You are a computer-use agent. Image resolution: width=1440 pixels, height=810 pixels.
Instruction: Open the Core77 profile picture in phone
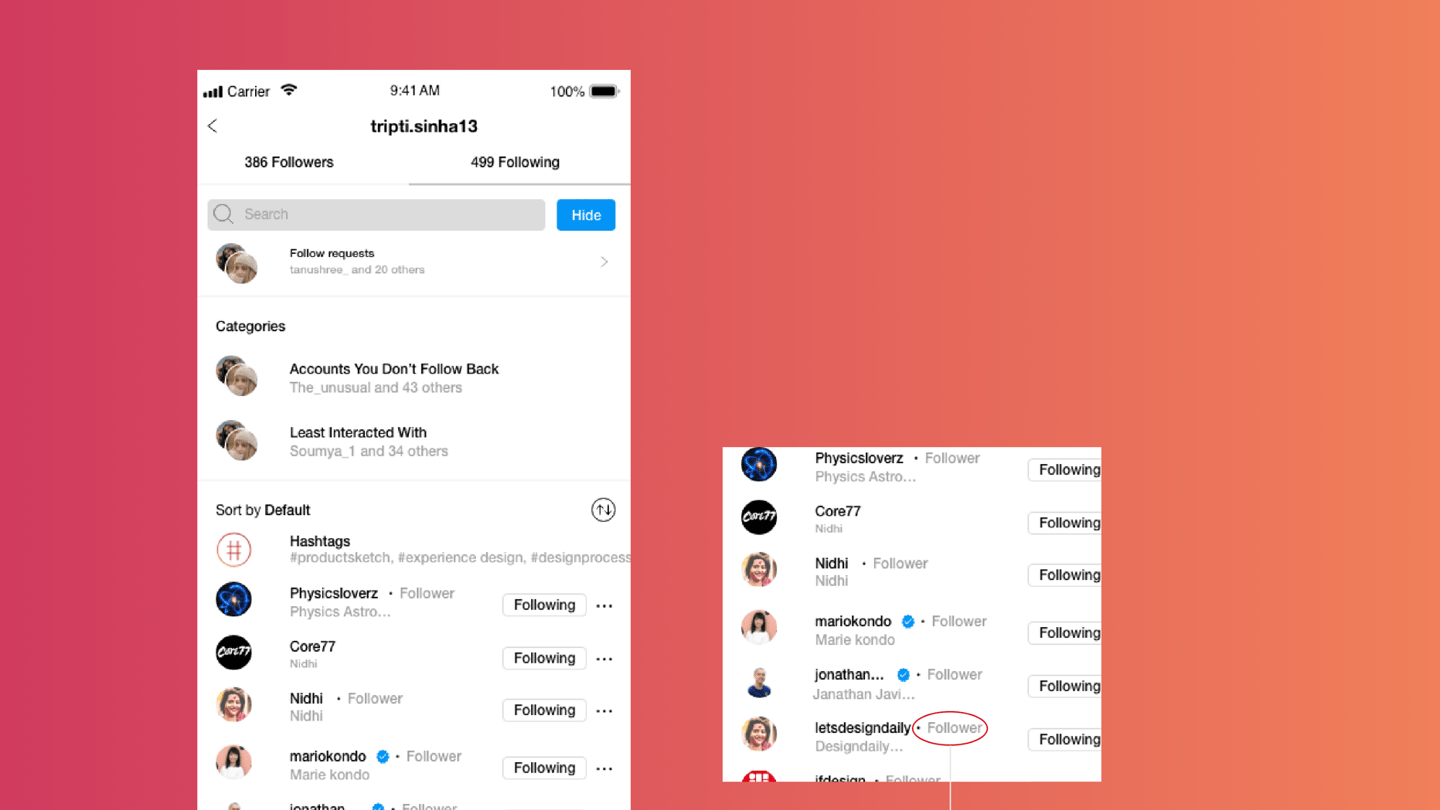tap(234, 652)
